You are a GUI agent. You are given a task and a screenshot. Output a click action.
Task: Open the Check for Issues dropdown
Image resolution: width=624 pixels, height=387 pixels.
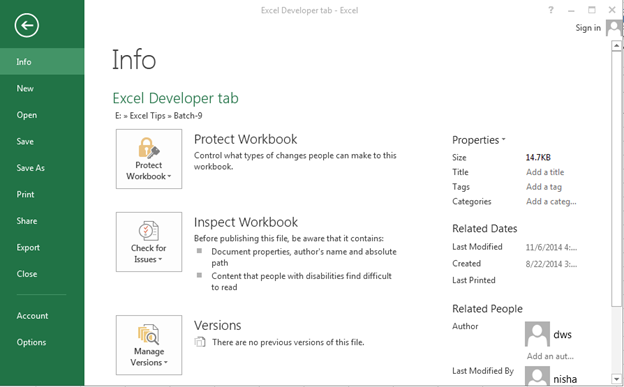[x=149, y=242]
